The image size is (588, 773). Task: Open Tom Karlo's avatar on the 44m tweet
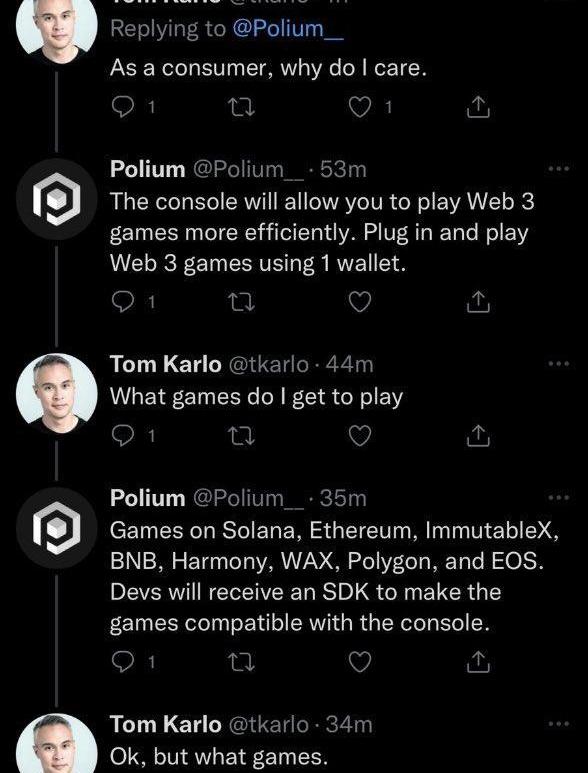tap(57, 394)
